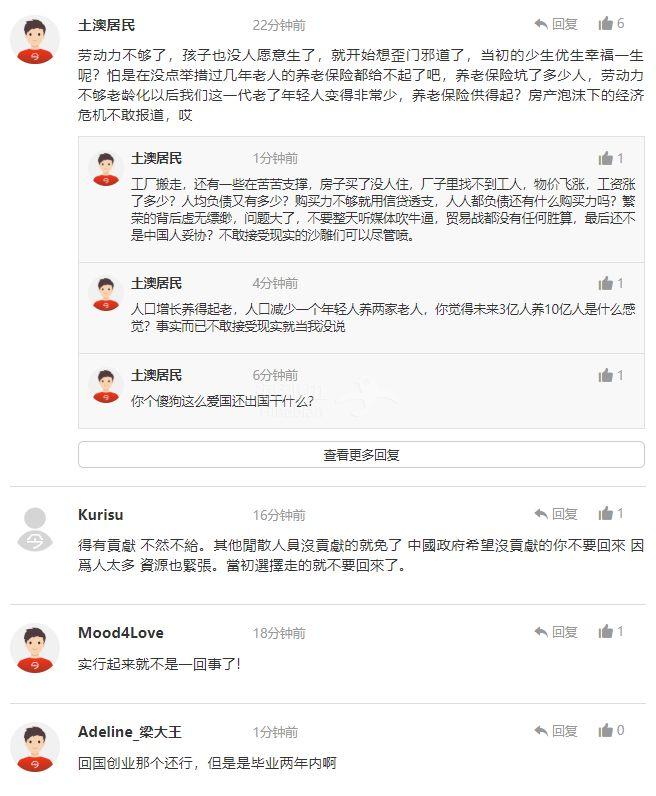Open the top commenter 土澳居民's avatar
The width and height of the screenshot is (656, 796).
(x=35, y=40)
